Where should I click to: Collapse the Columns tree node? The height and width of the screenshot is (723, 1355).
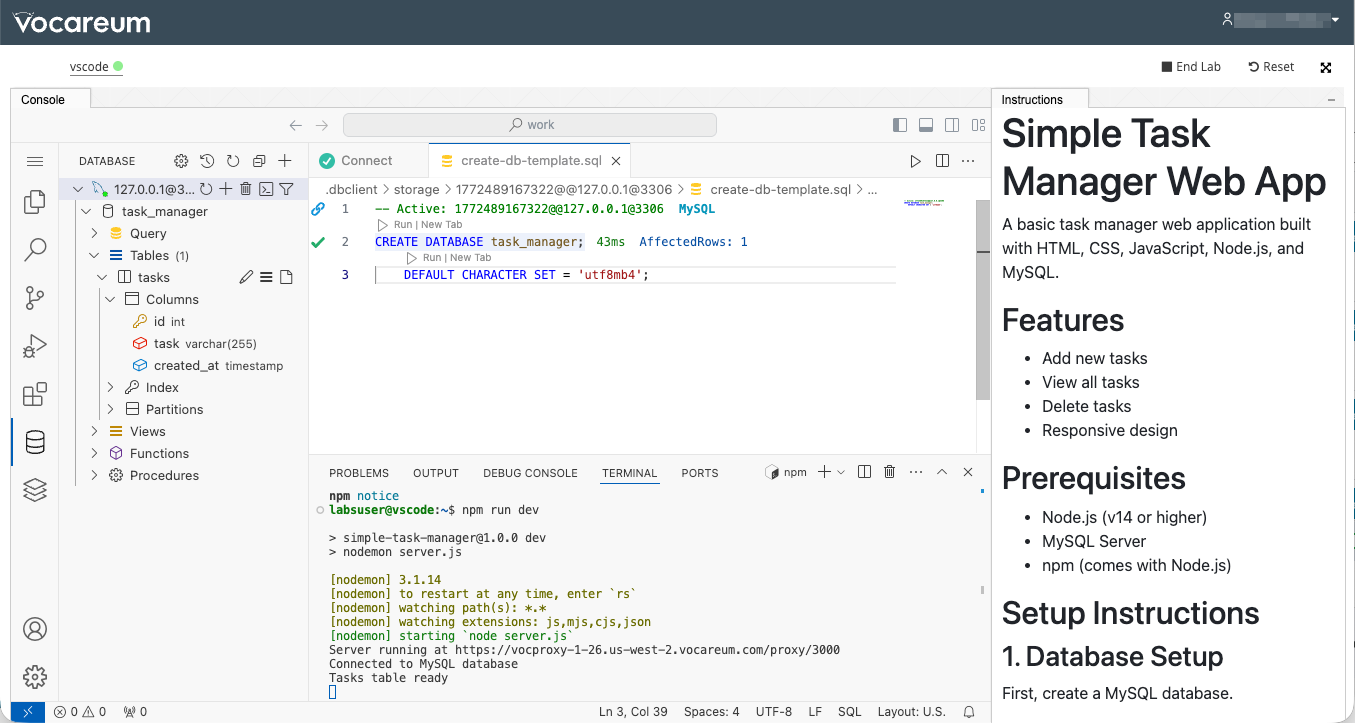click(x=110, y=299)
